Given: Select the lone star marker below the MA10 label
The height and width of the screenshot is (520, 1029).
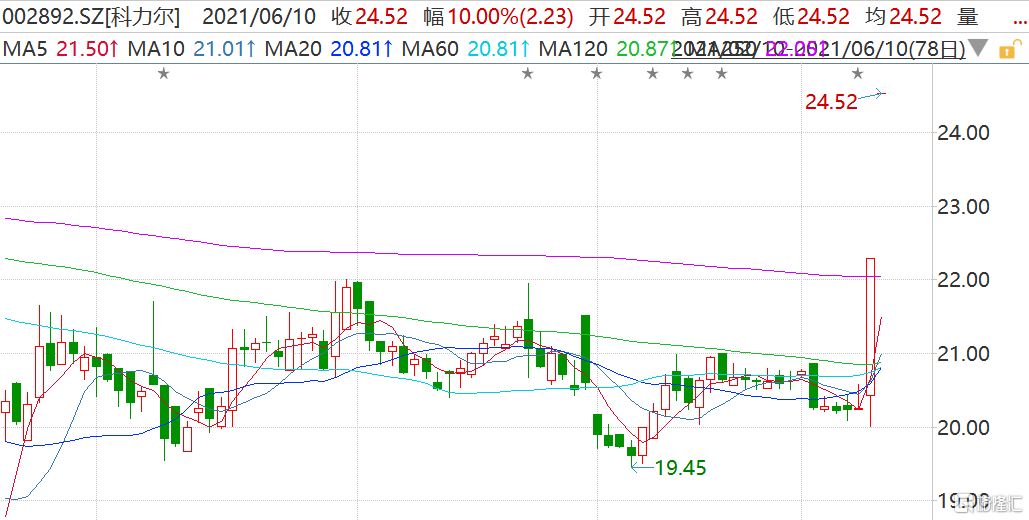Looking at the screenshot, I should click(x=163, y=74).
